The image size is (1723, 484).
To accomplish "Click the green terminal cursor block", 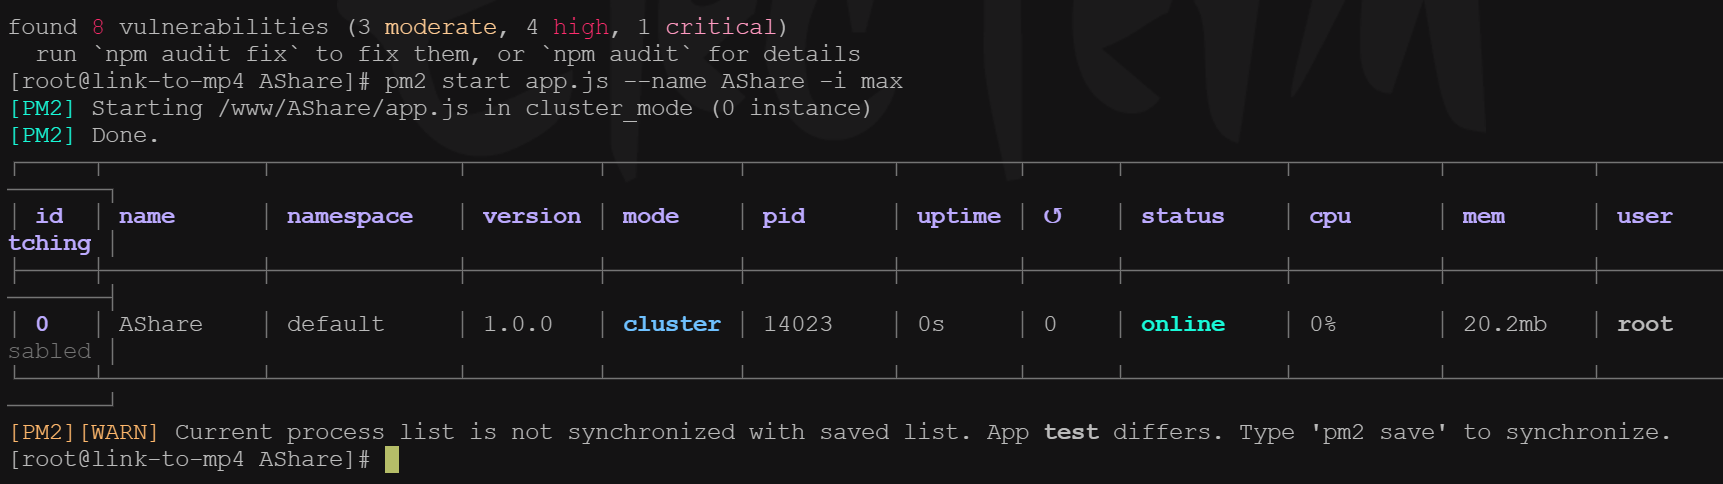I will 391,459.
